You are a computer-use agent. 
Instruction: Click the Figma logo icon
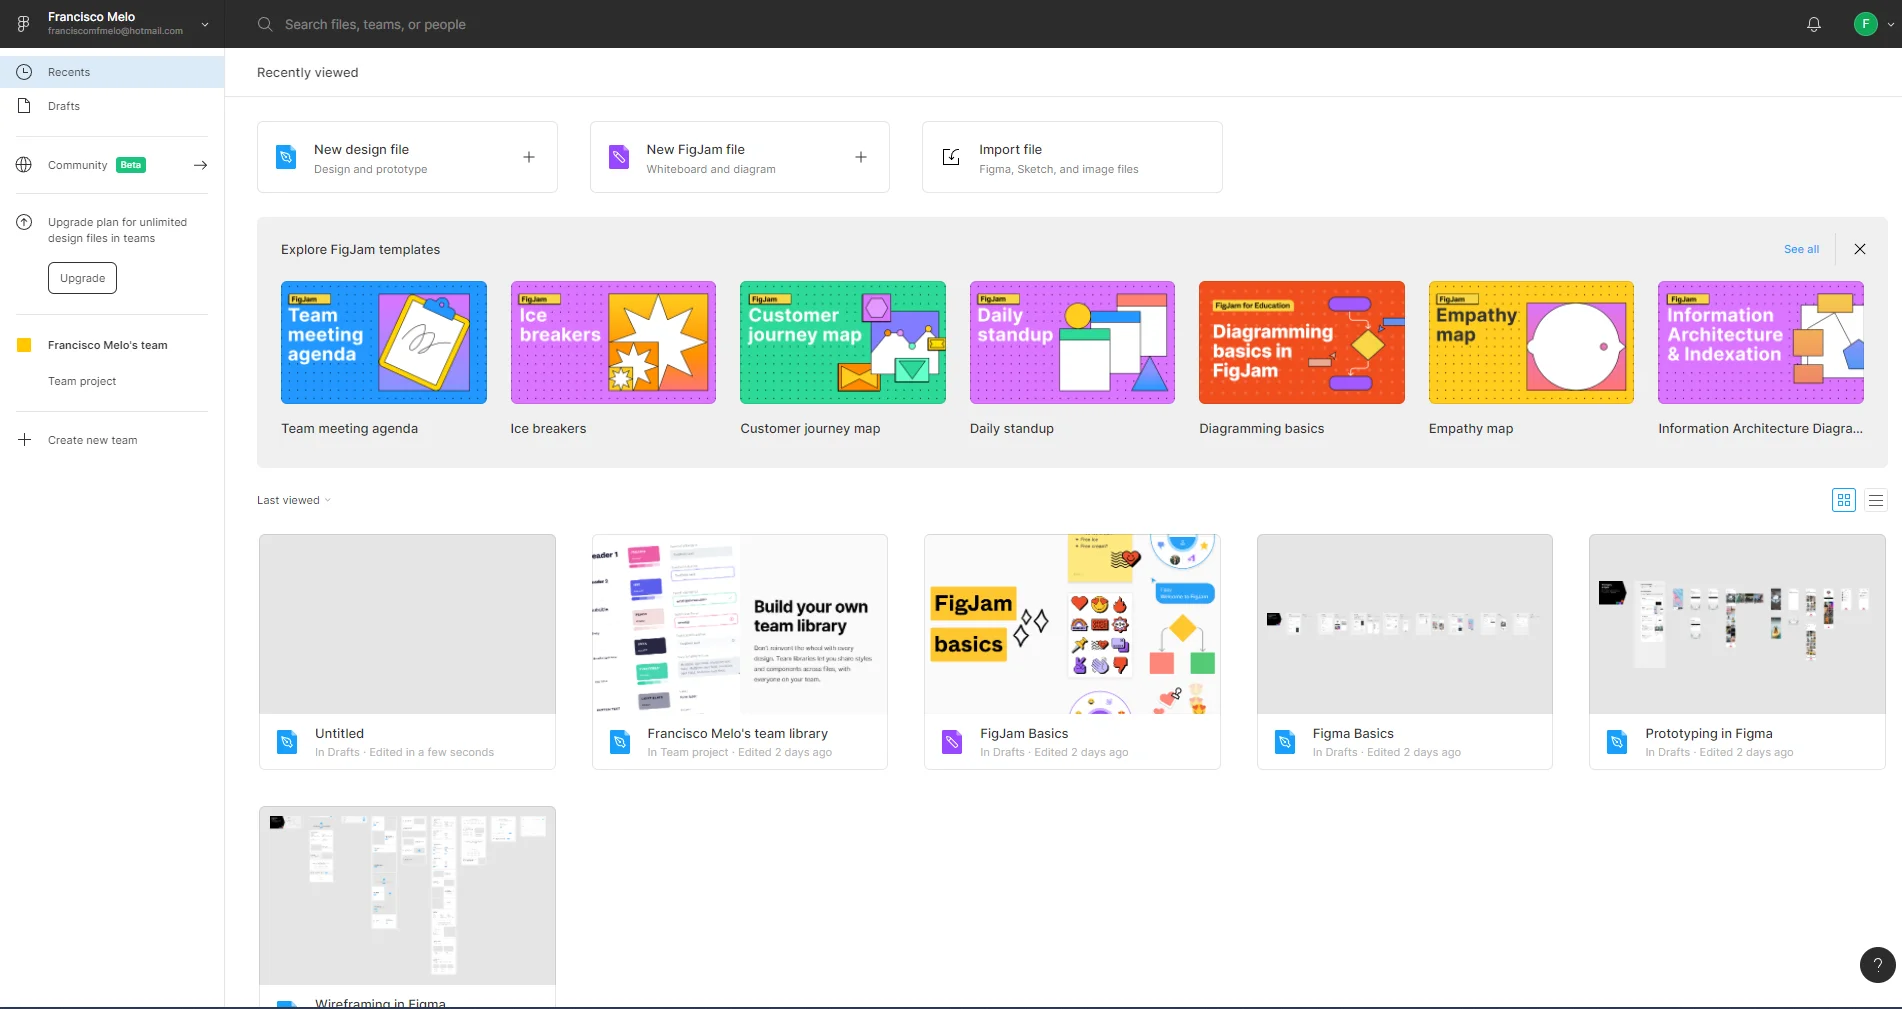(x=24, y=24)
